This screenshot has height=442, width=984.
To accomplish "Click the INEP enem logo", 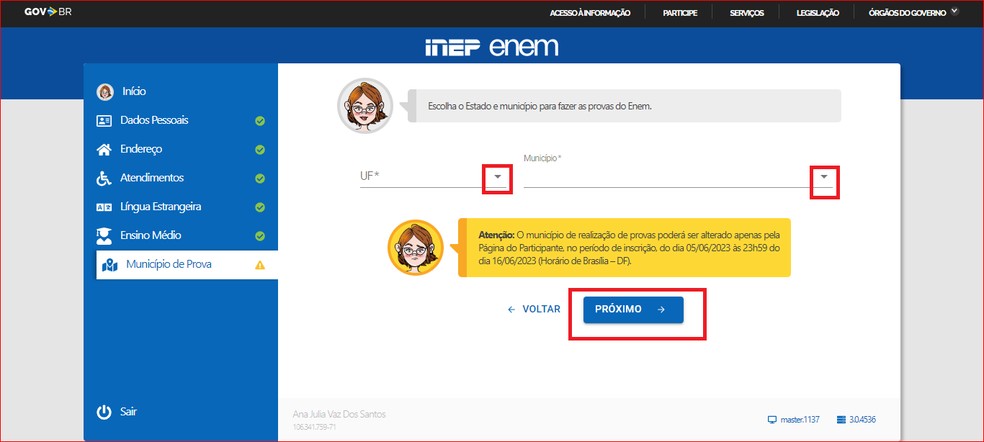I will tap(491, 47).
